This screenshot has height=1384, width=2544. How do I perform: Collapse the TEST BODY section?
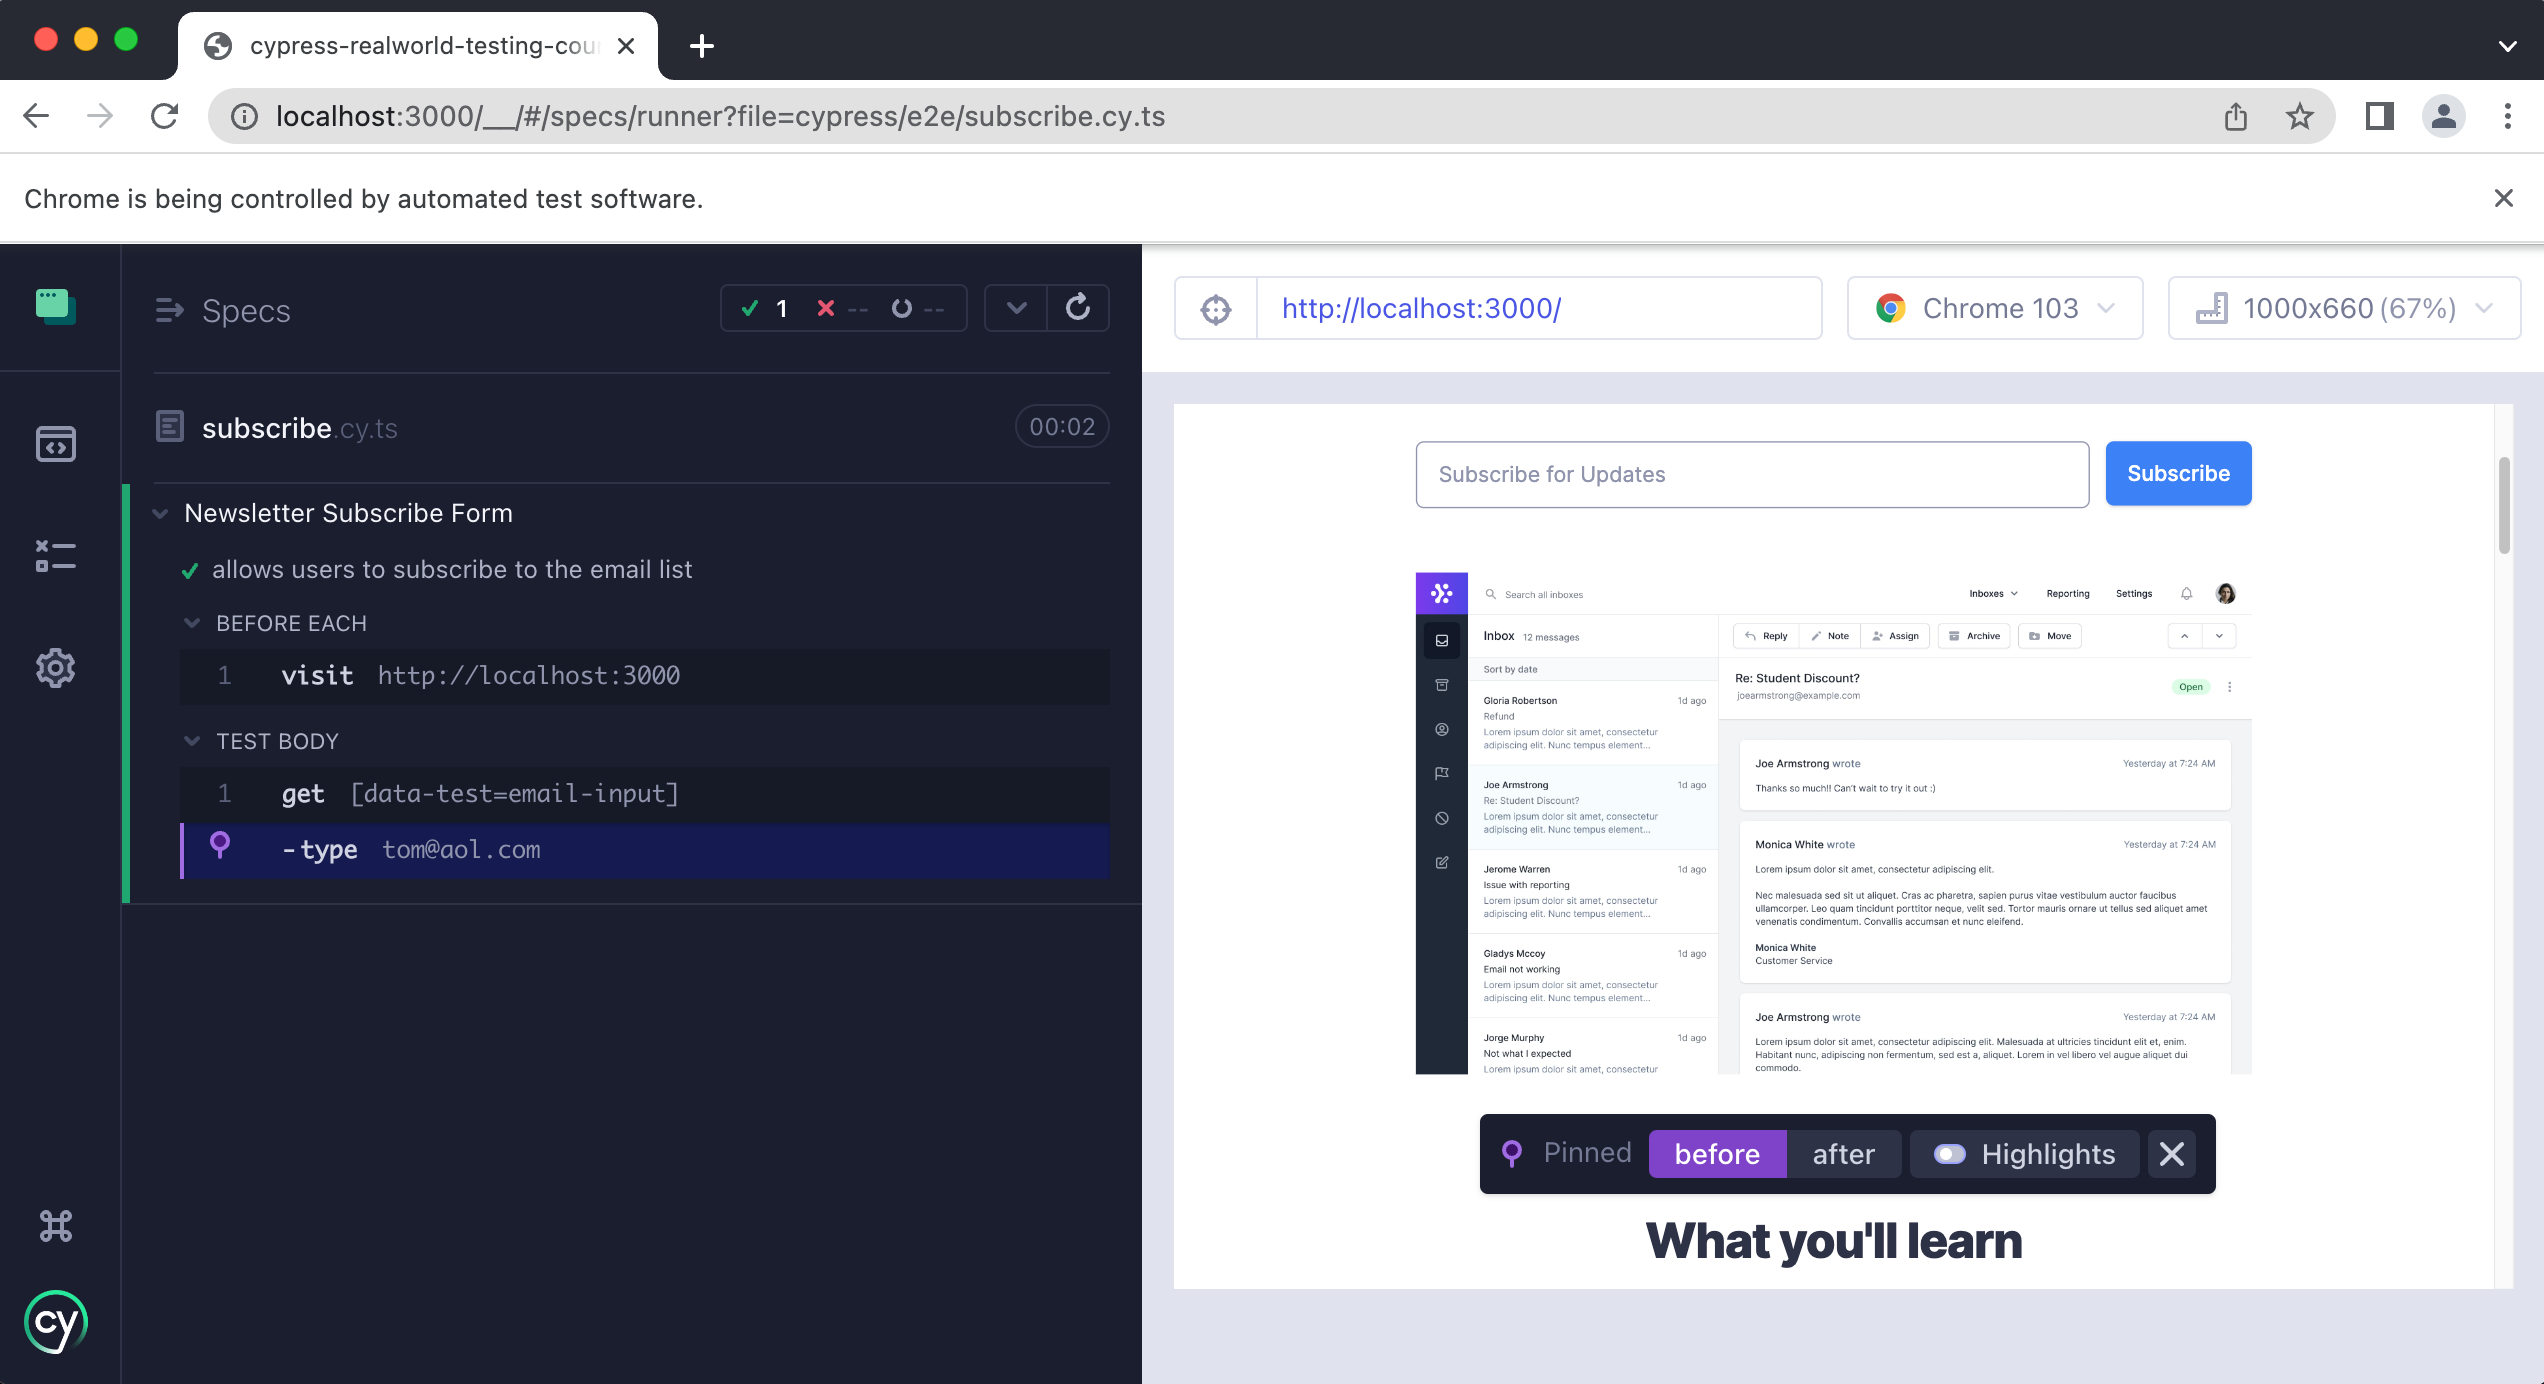(192, 741)
